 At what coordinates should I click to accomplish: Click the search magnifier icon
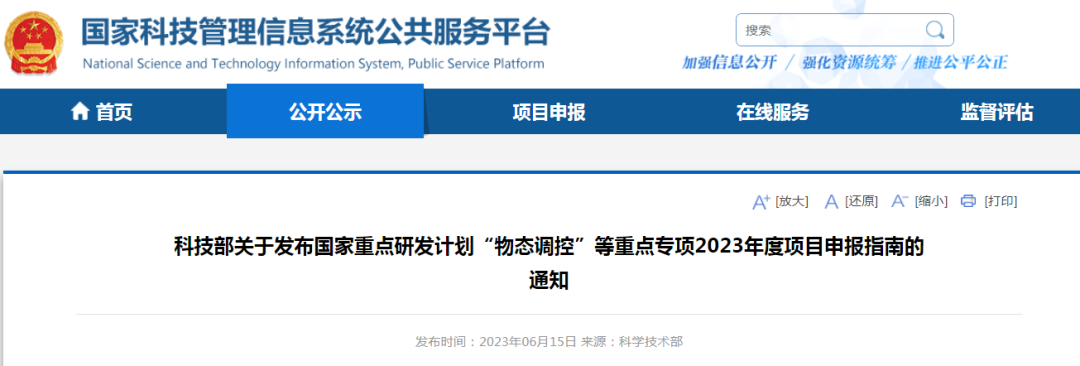coord(935,30)
